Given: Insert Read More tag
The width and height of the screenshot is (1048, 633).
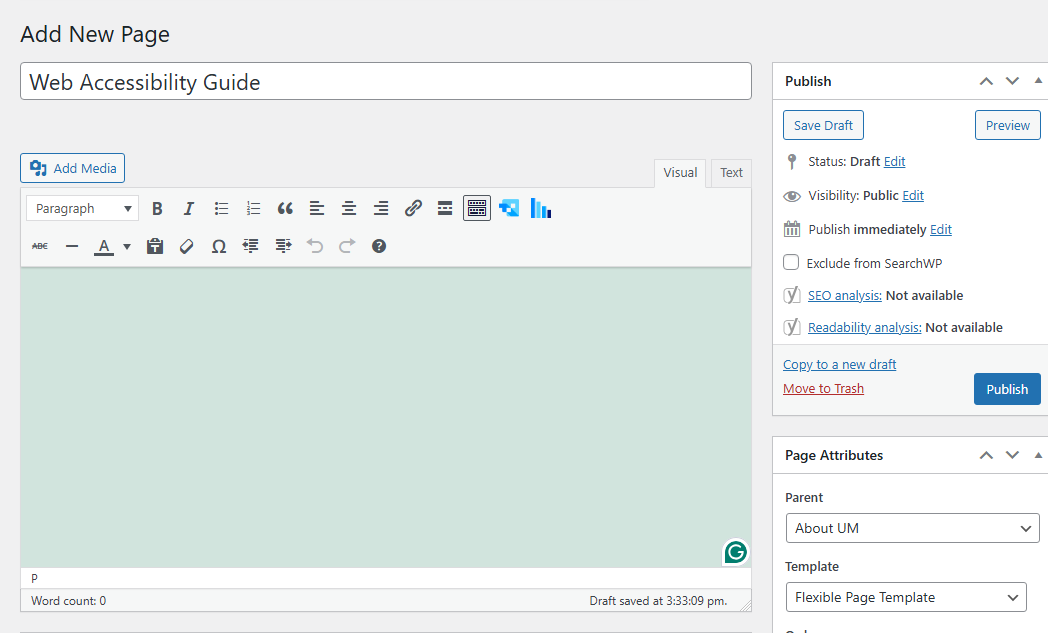Looking at the screenshot, I should click(445, 209).
